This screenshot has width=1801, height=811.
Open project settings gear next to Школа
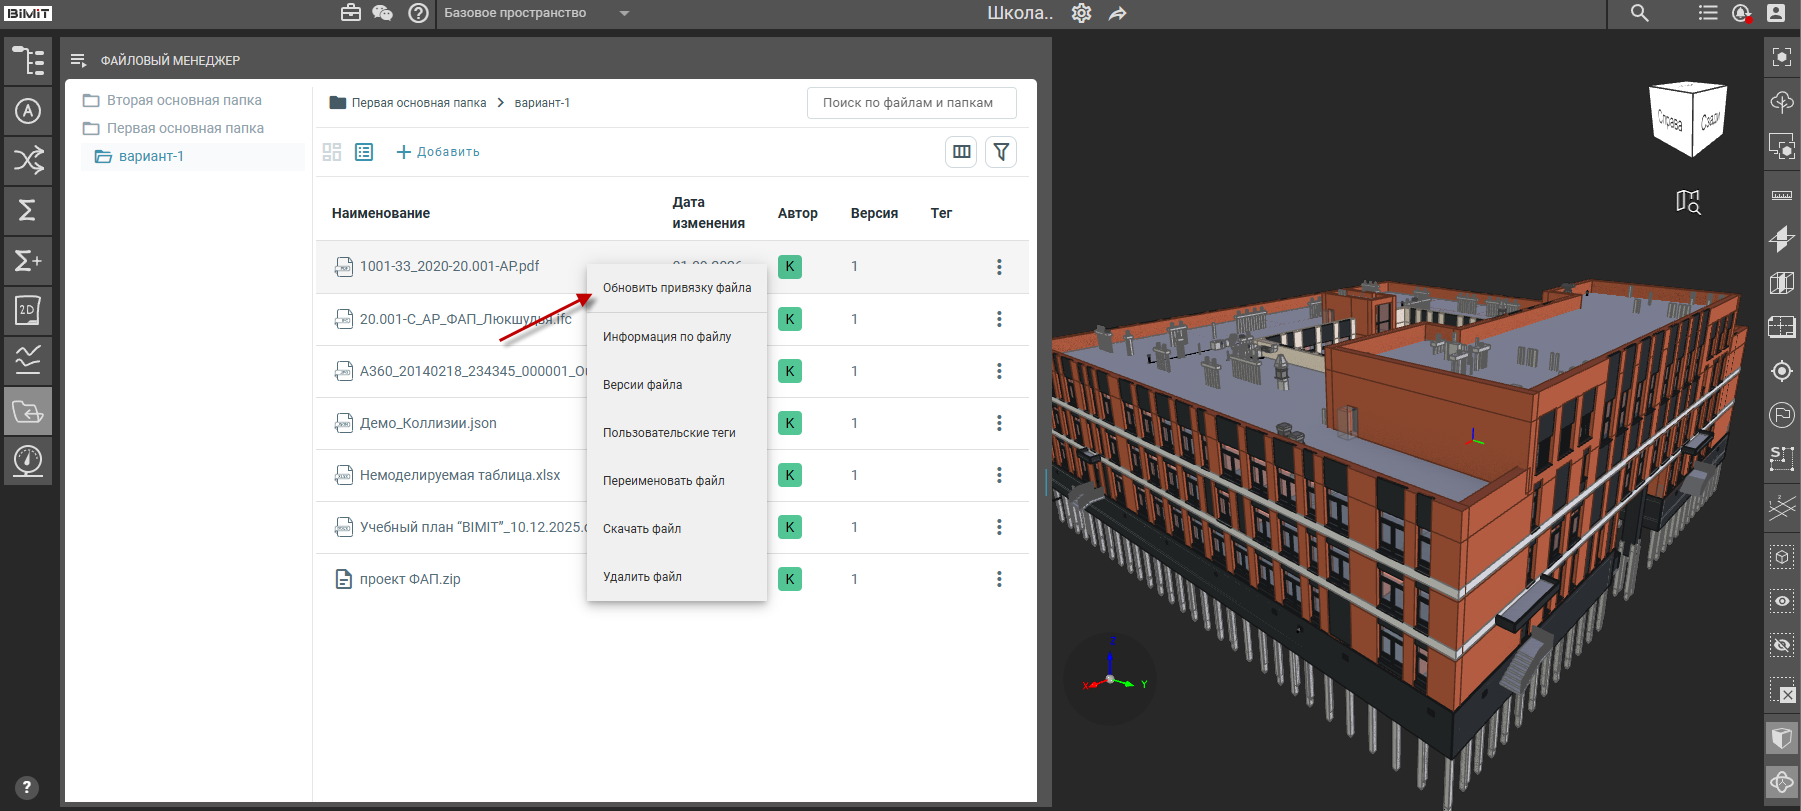1081,13
